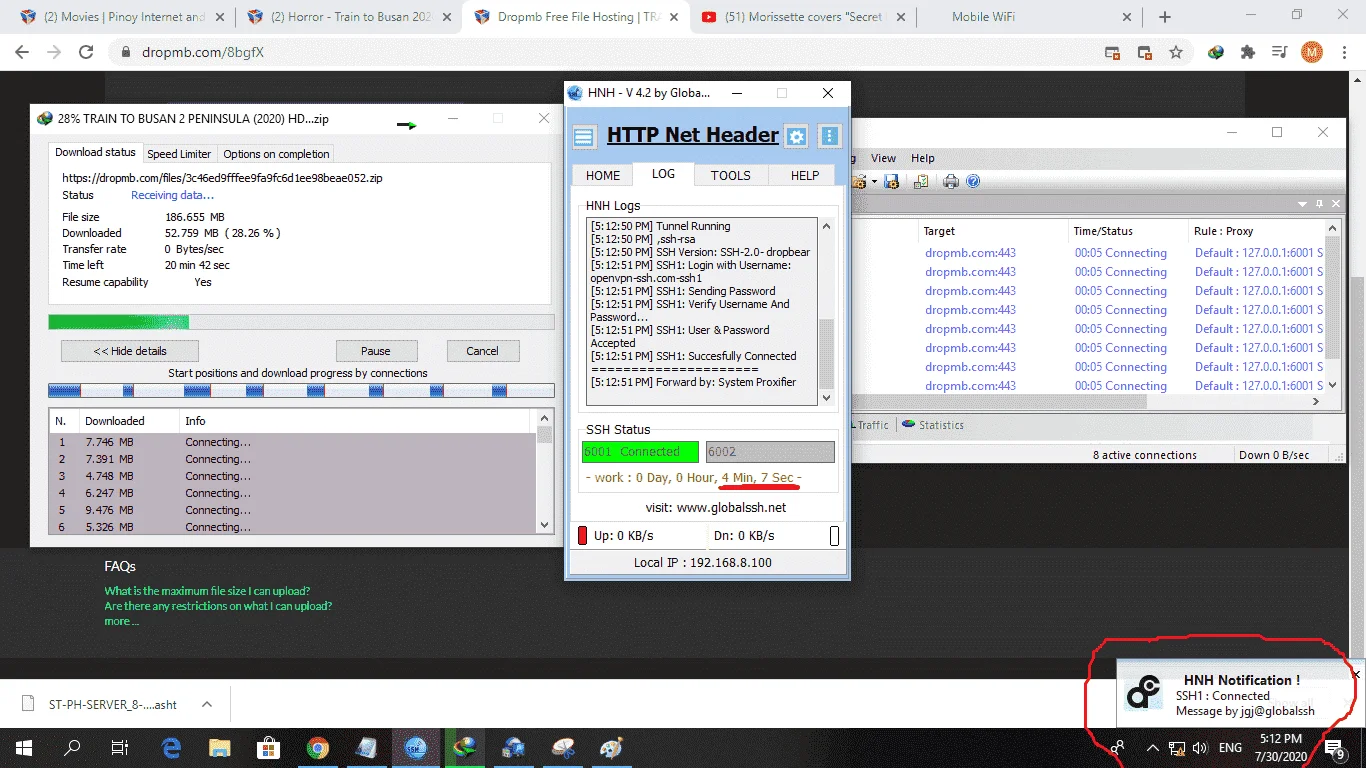This screenshot has height=768, width=1366.
Task: Open Chrome profile avatar M
Action: coord(1311,52)
